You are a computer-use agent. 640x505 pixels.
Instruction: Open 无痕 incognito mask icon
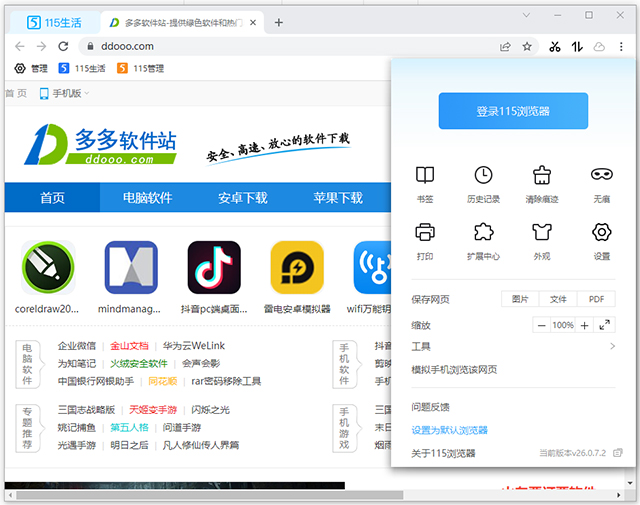tap(602, 175)
